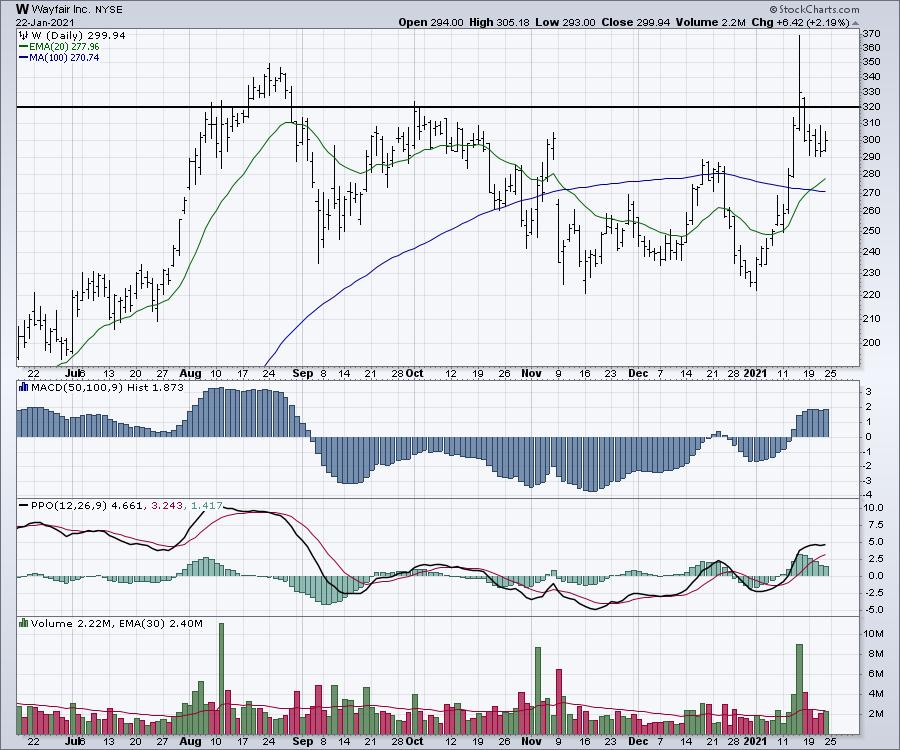Click the histogram icon next to MACD(50,100,9)
Viewport: 900px width, 750px height.
tap(24, 387)
